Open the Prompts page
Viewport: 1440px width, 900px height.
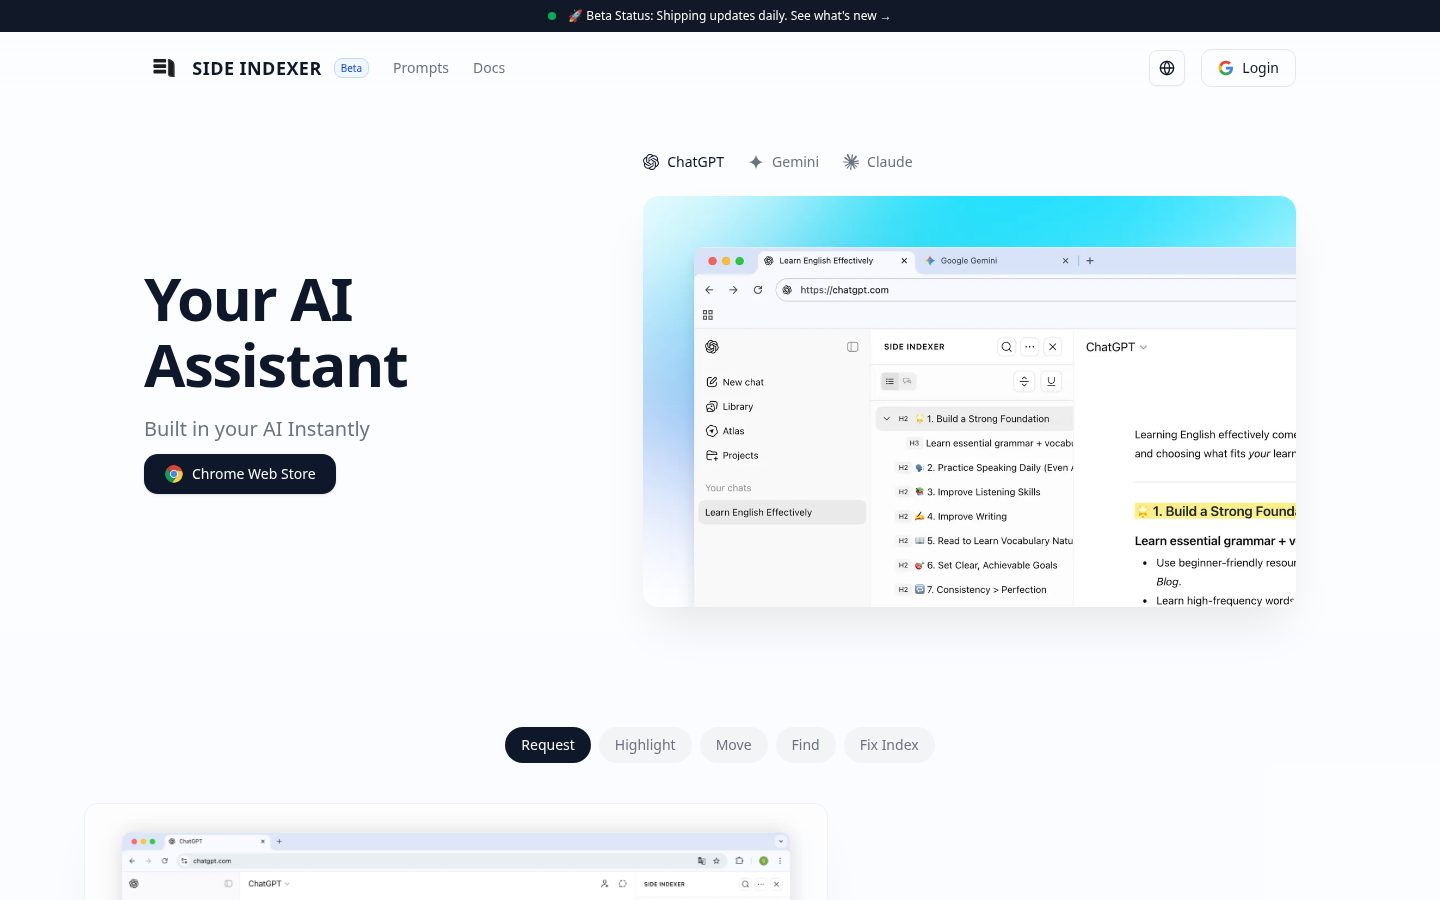421,68
